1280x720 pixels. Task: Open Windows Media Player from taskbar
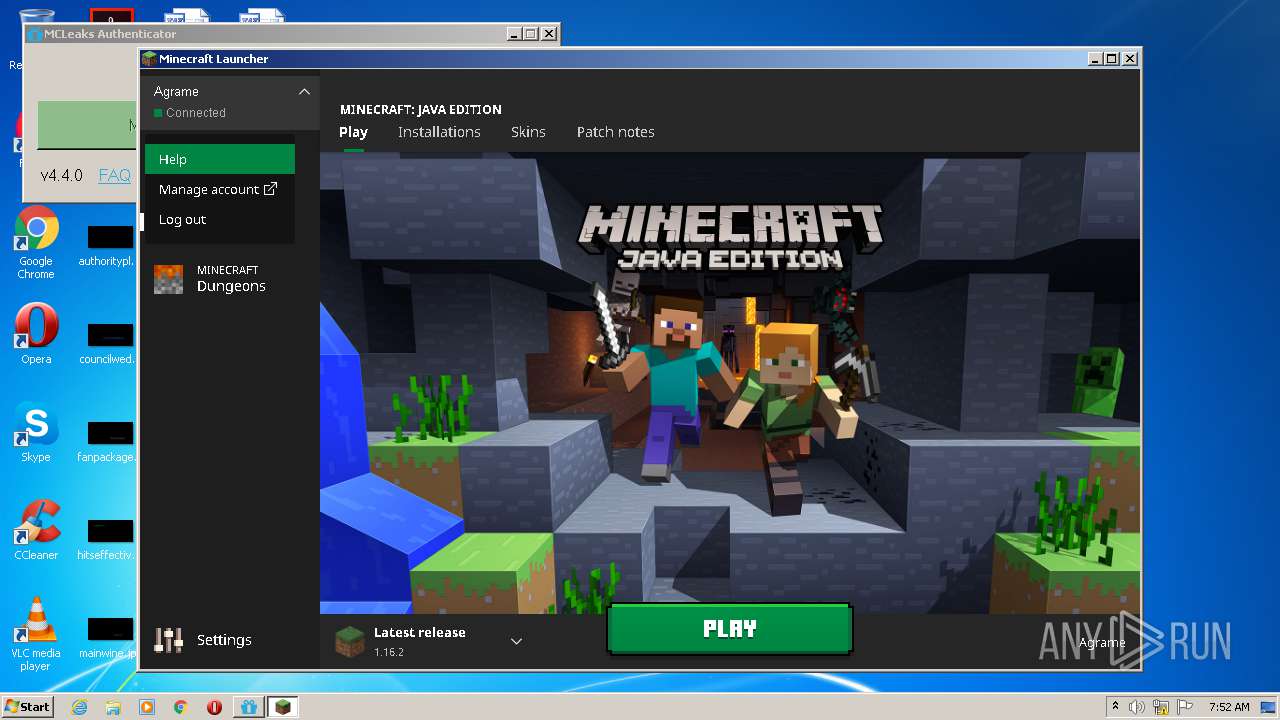click(x=147, y=707)
